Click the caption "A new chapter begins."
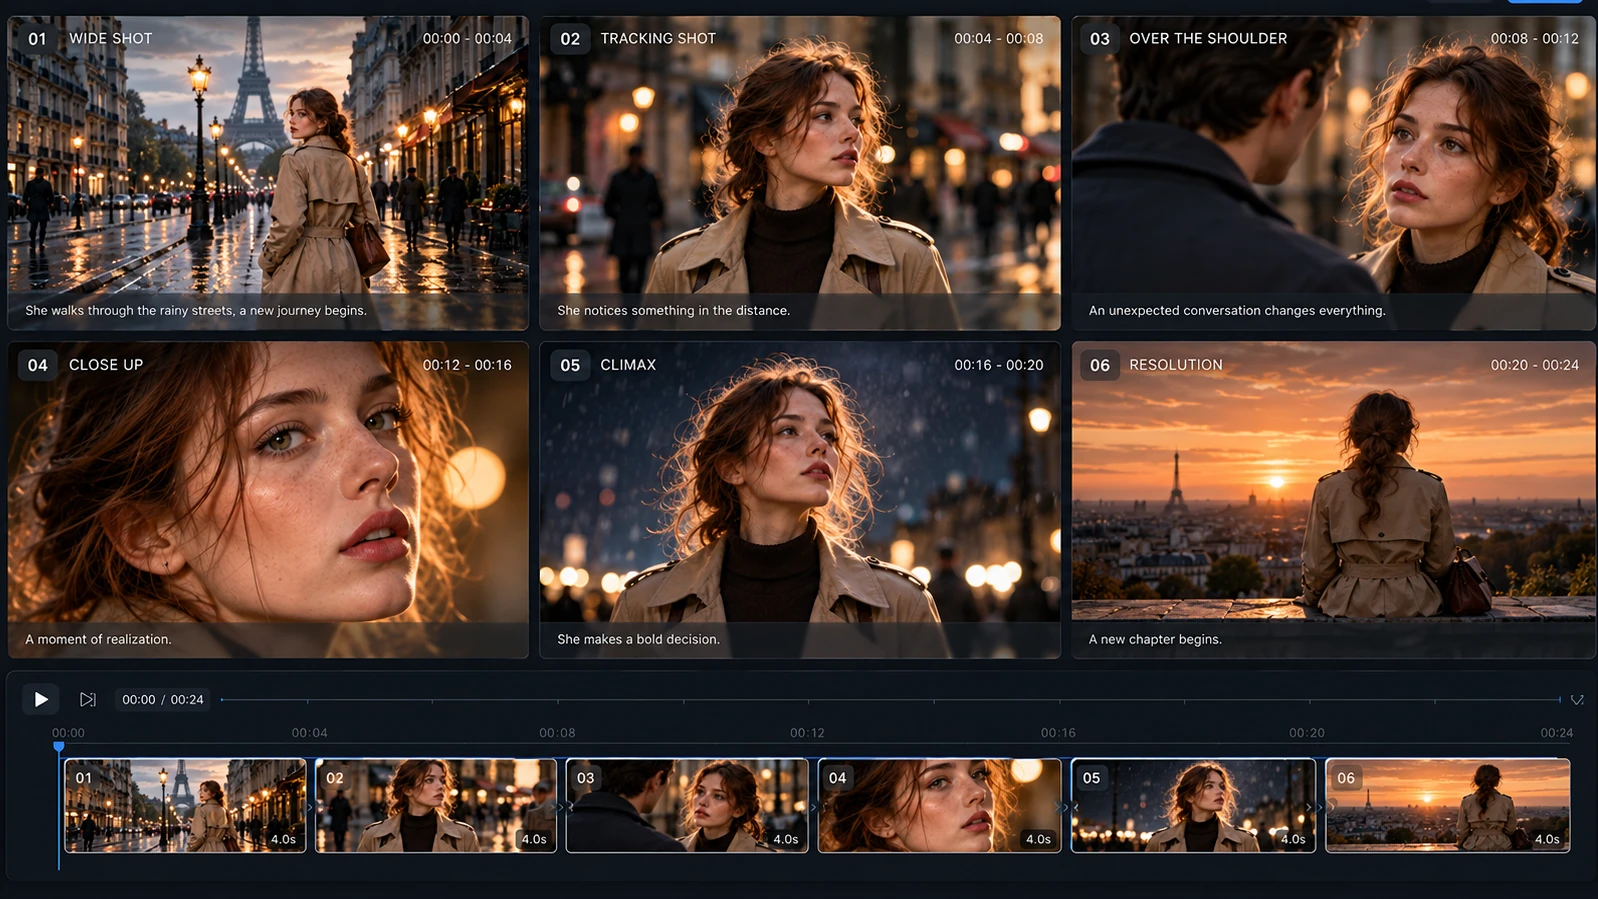The height and width of the screenshot is (899, 1598). click(1155, 640)
